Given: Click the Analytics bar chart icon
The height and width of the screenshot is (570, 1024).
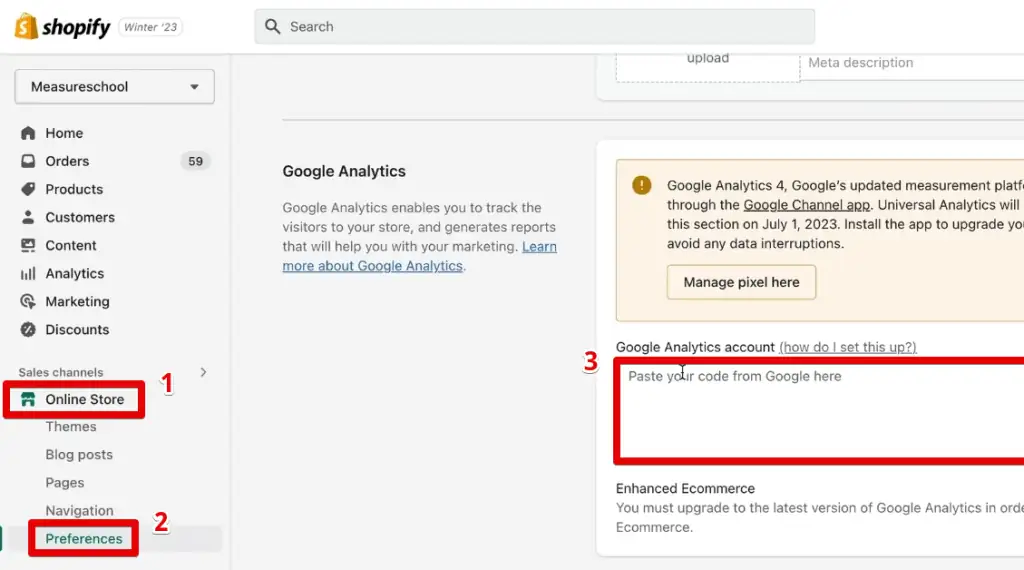Looking at the screenshot, I should (28, 273).
